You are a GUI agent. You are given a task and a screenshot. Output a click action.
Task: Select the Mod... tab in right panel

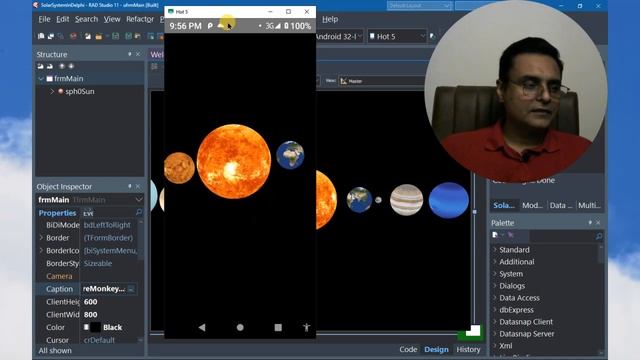point(532,205)
